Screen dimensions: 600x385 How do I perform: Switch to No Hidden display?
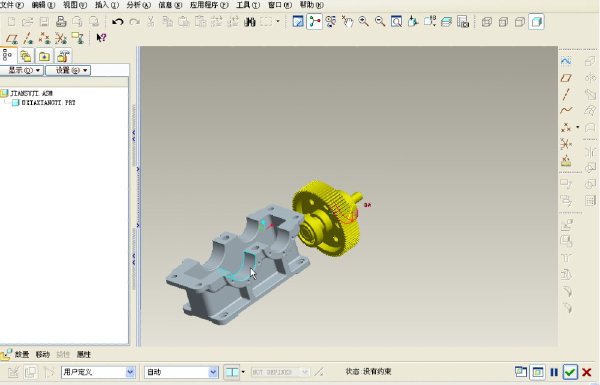(x=520, y=22)
